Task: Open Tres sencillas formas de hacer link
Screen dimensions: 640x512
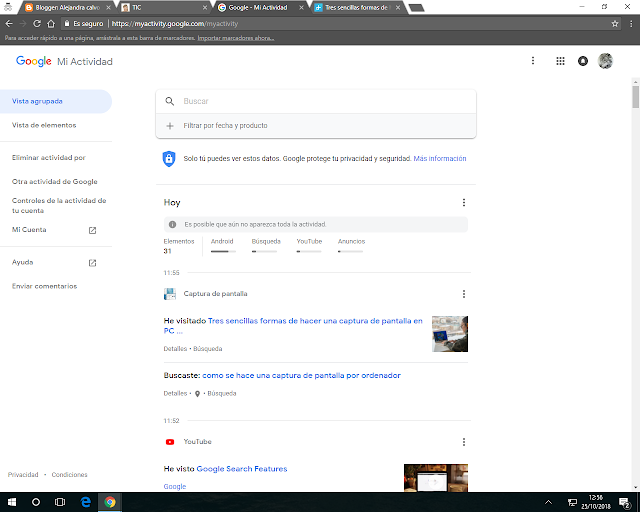Action: click(293, 326)
